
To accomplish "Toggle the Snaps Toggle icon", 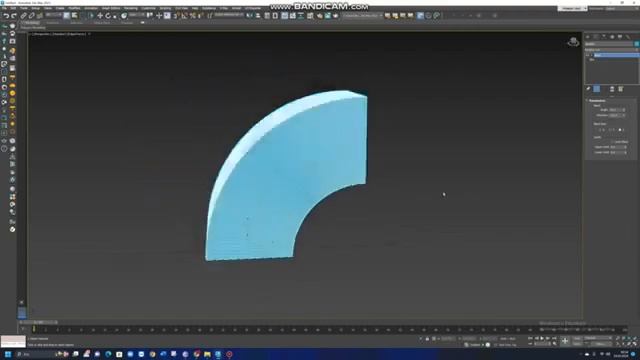I will click(176, 16).
